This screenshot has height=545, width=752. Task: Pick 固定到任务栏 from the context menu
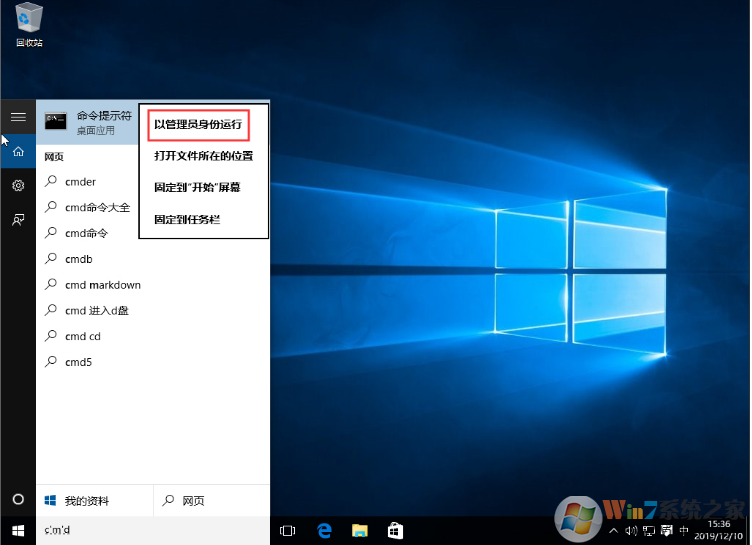click(187, 218)
